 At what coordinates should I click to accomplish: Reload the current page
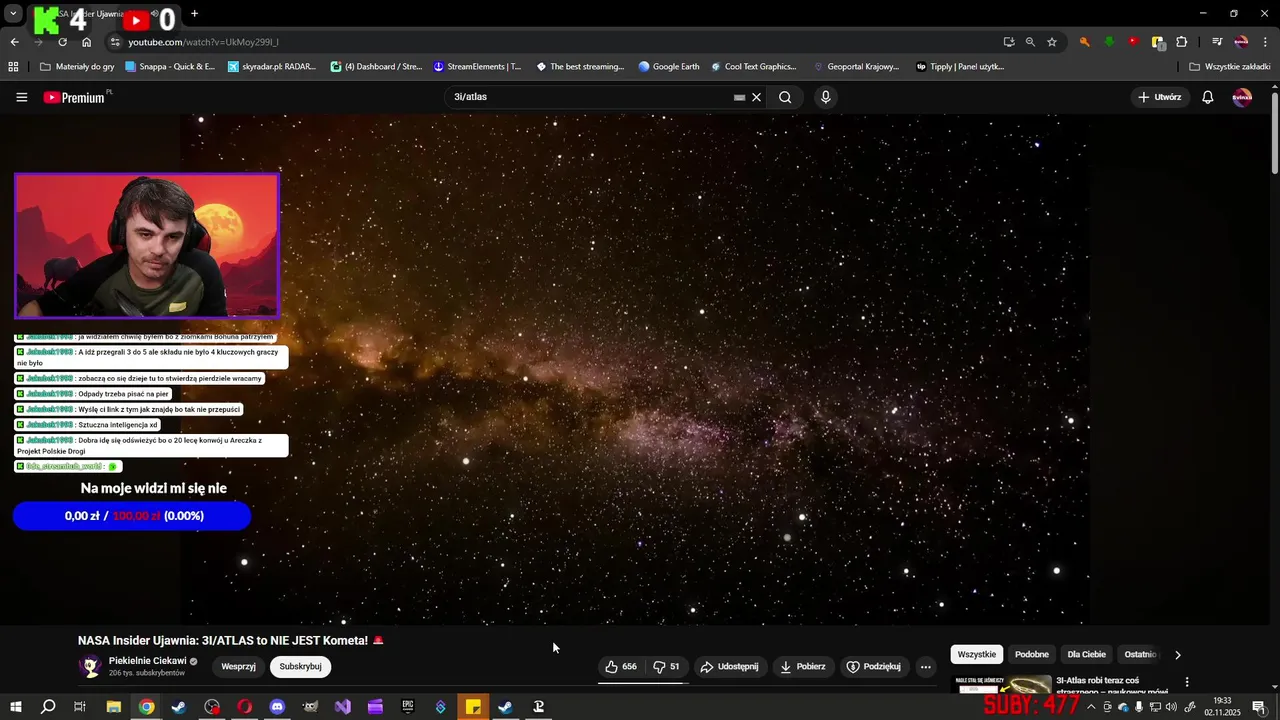(x=62, y=42)
